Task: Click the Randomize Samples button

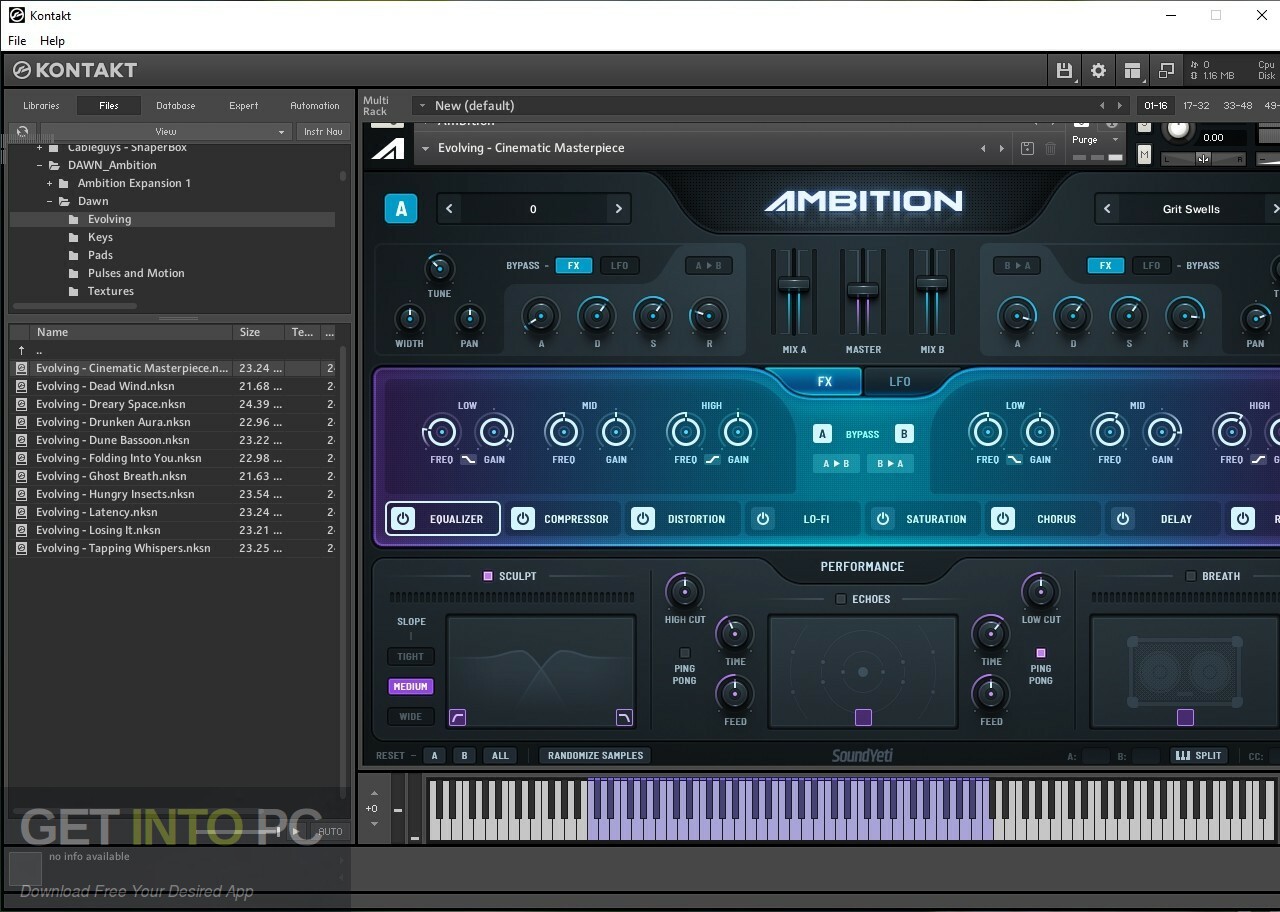Action: point(595,755)
